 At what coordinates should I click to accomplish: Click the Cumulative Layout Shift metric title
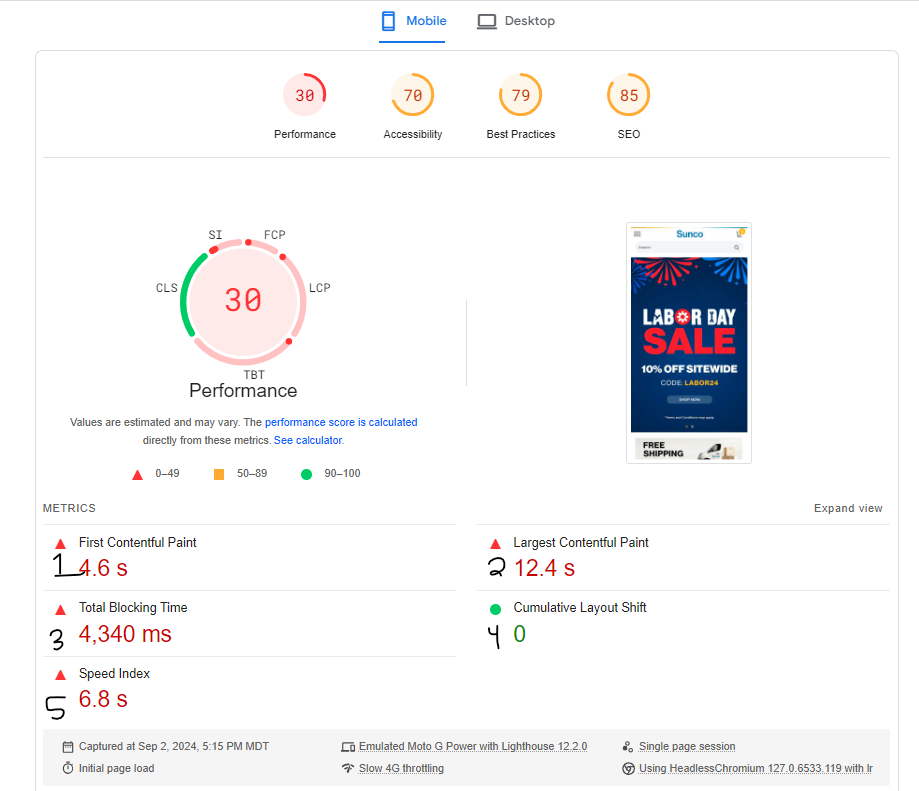[580, 608]
